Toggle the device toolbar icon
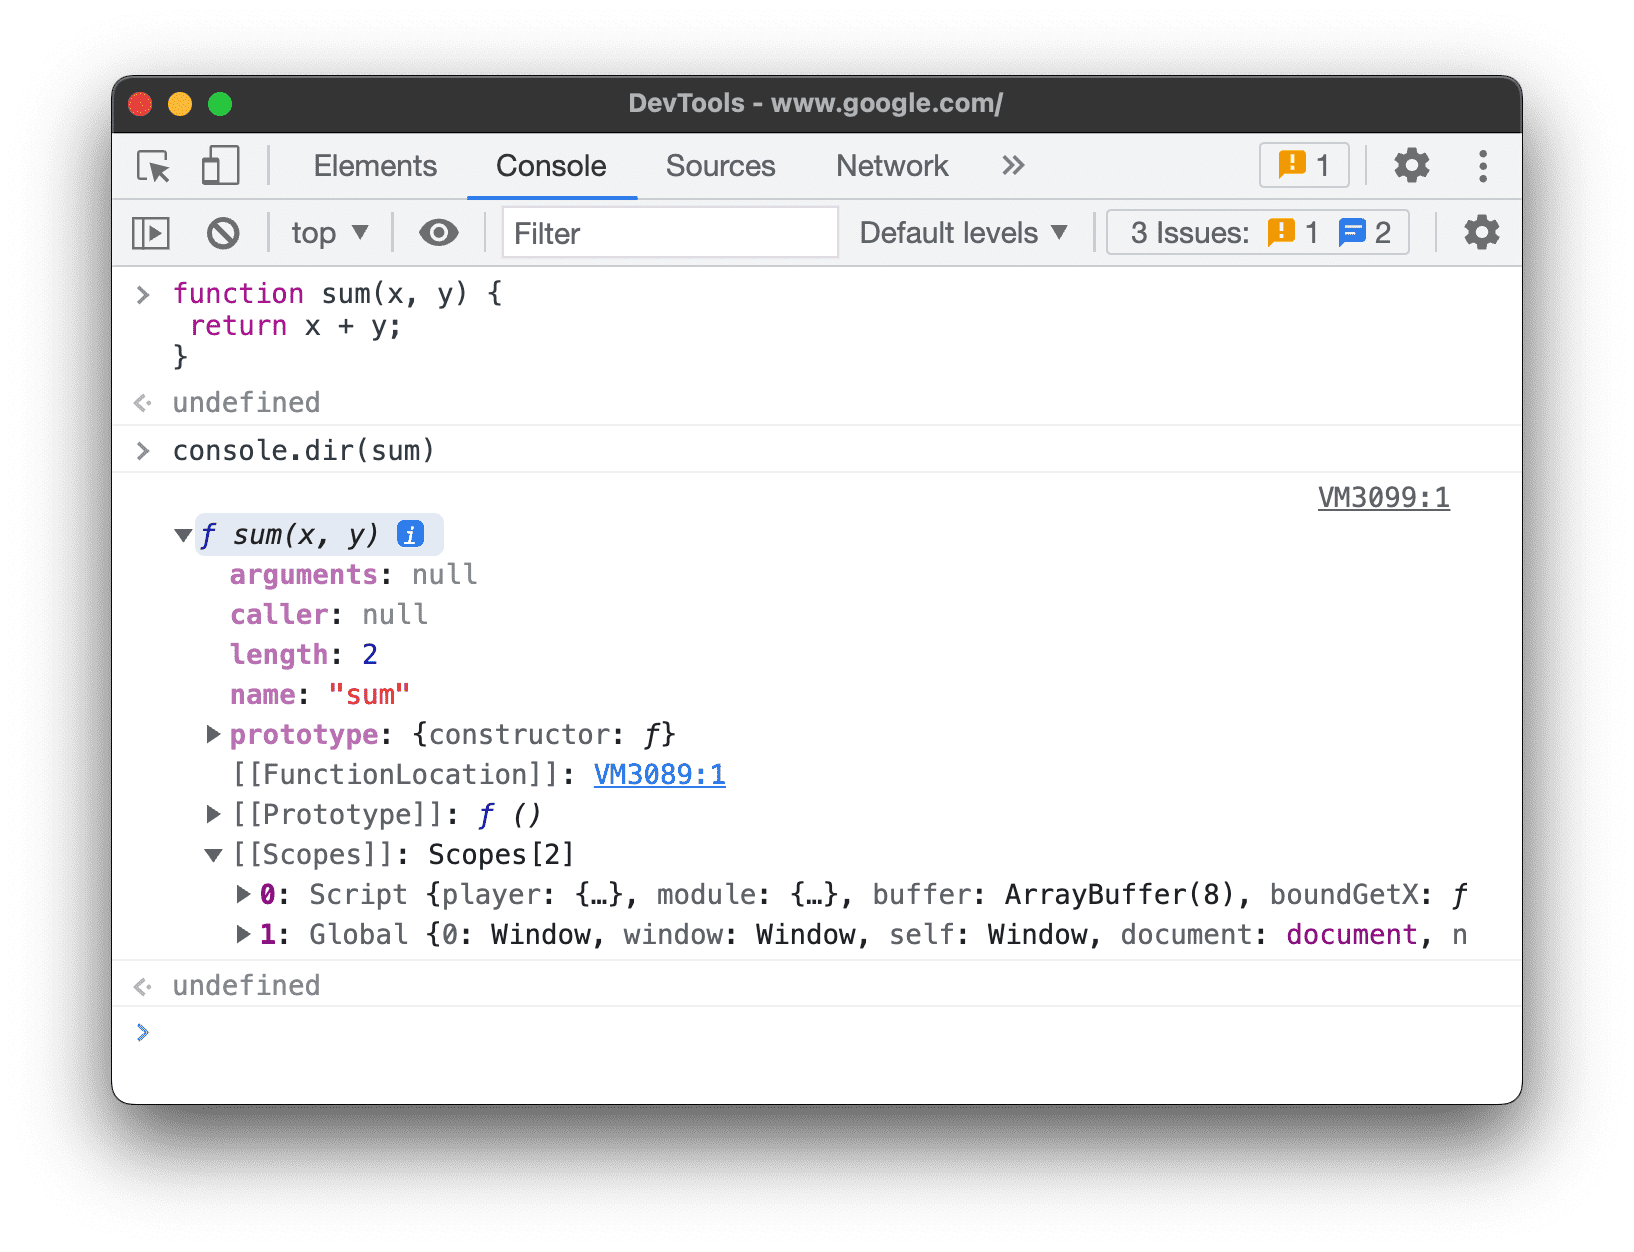This screenshot has height=1252, width=1634. coord(220,166)
